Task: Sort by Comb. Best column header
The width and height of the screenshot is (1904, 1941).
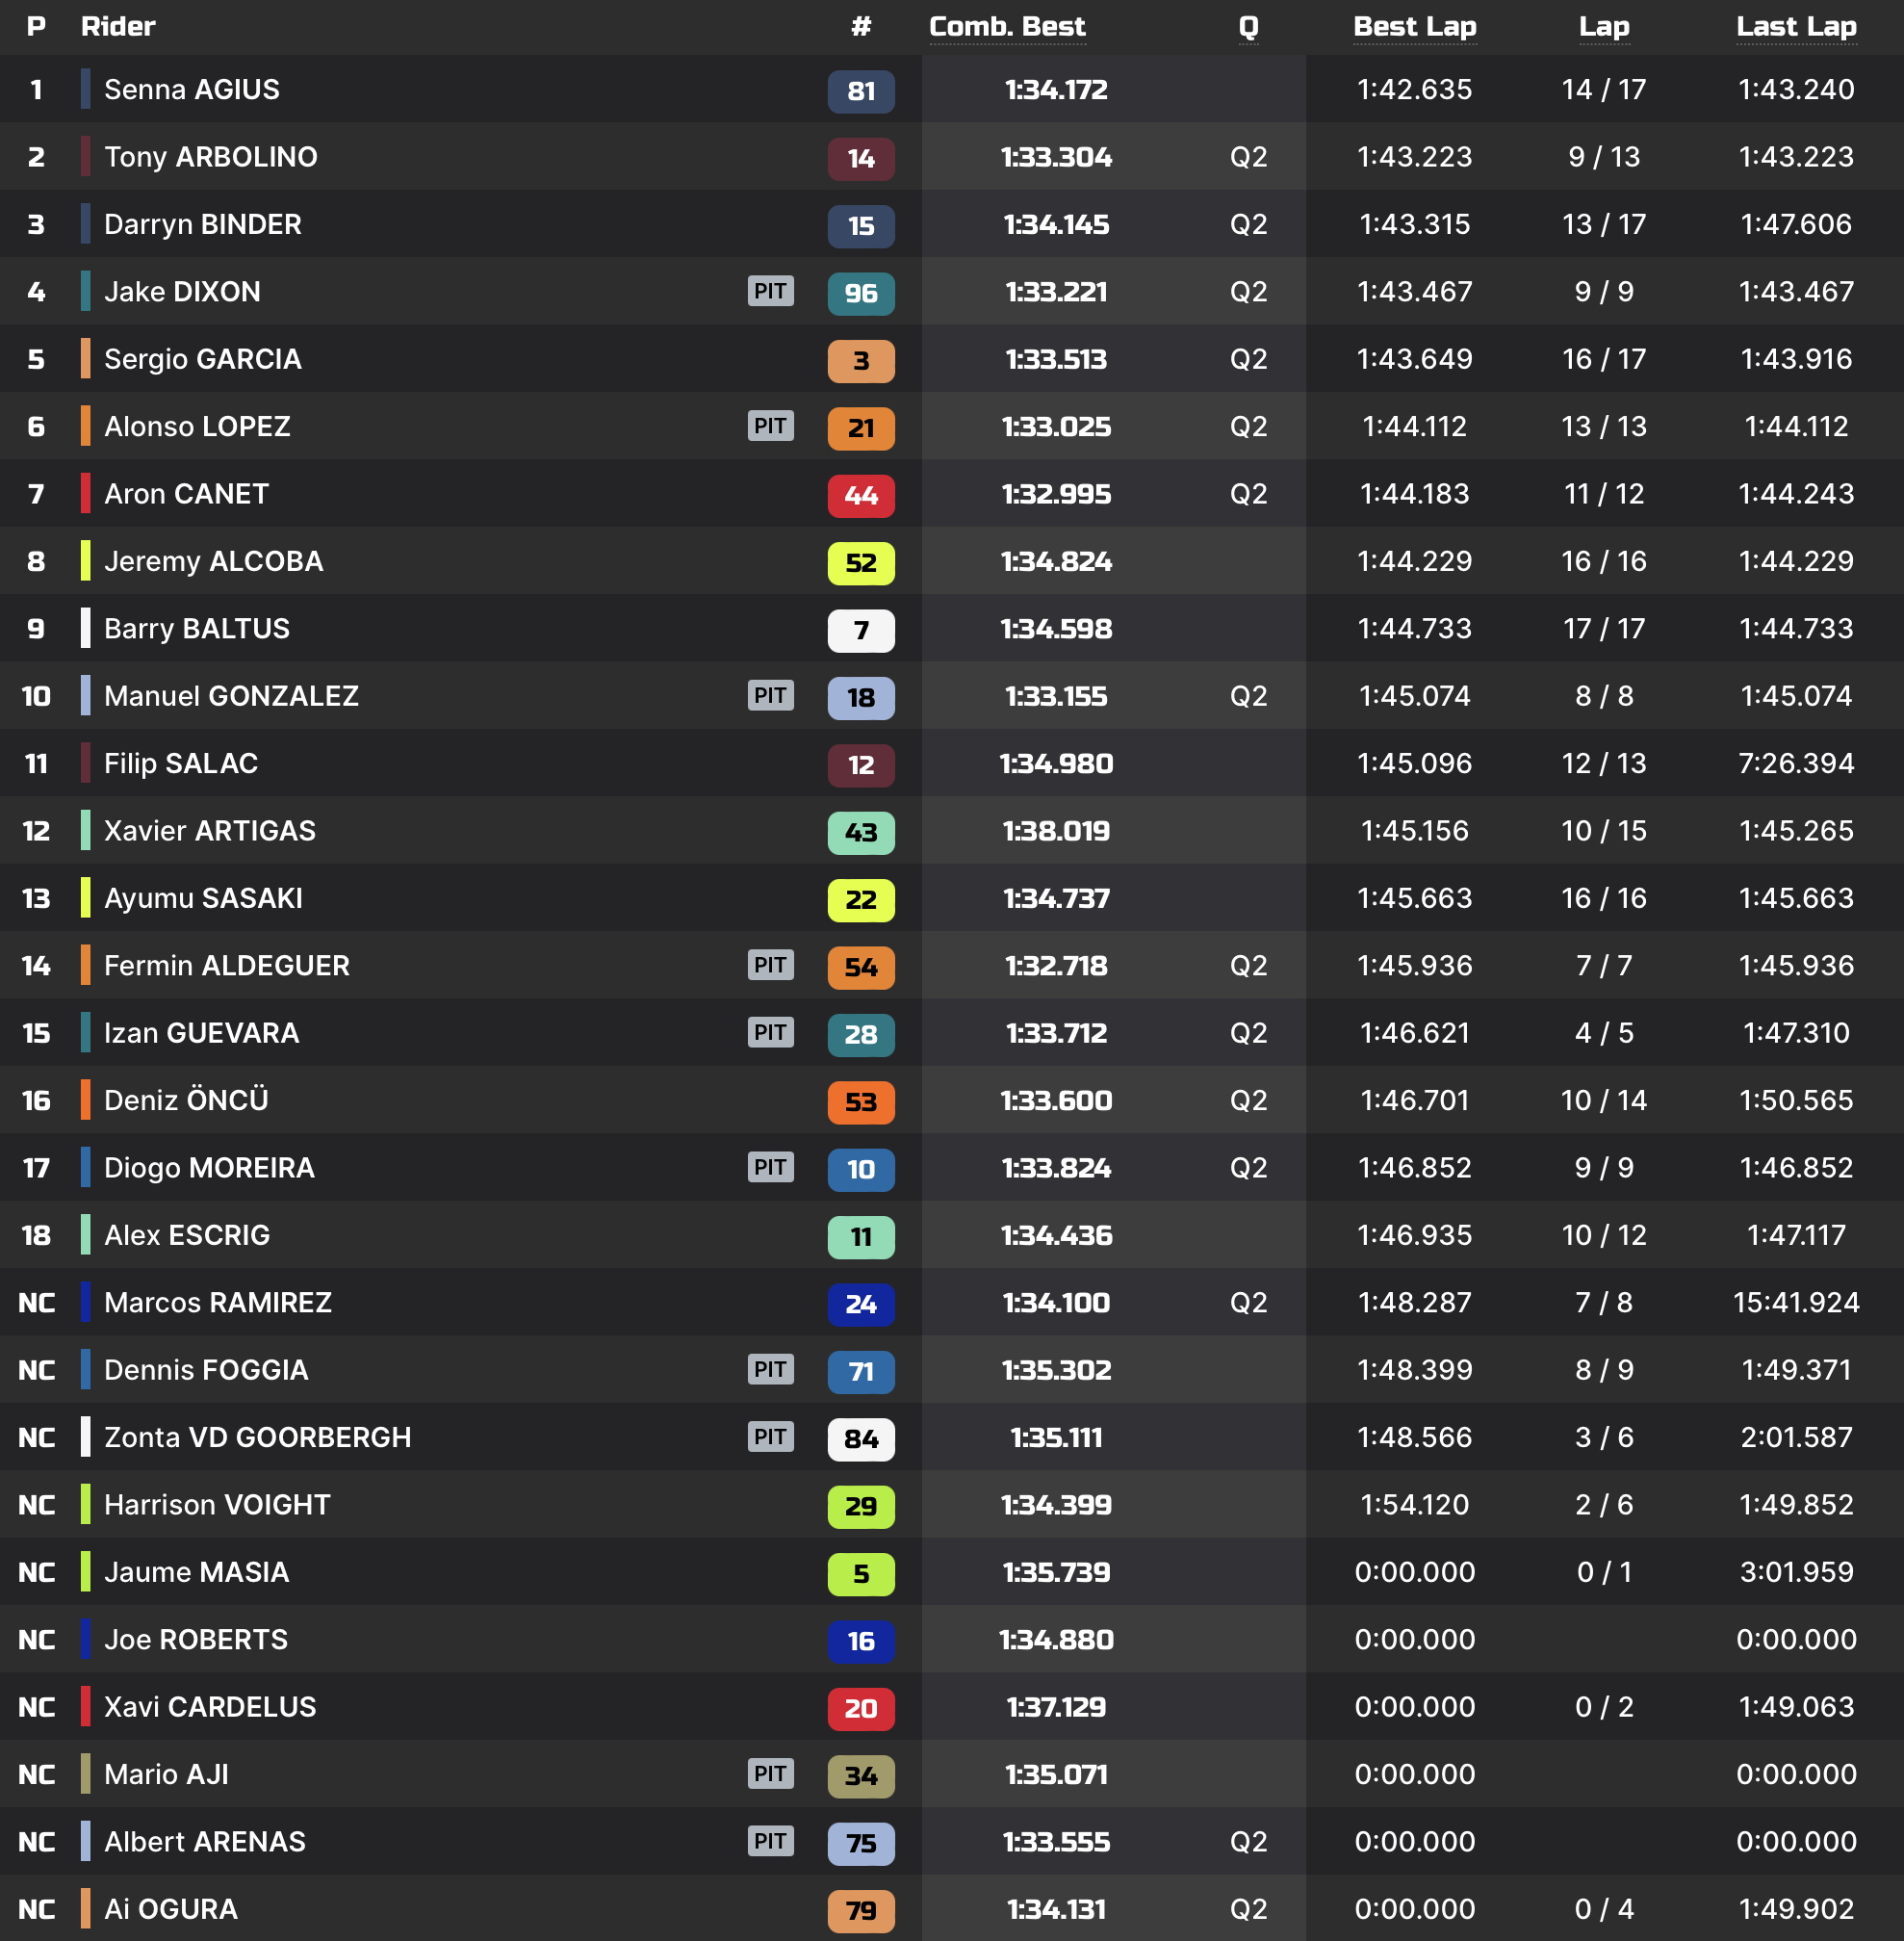Action: (x=1006, y=27)
